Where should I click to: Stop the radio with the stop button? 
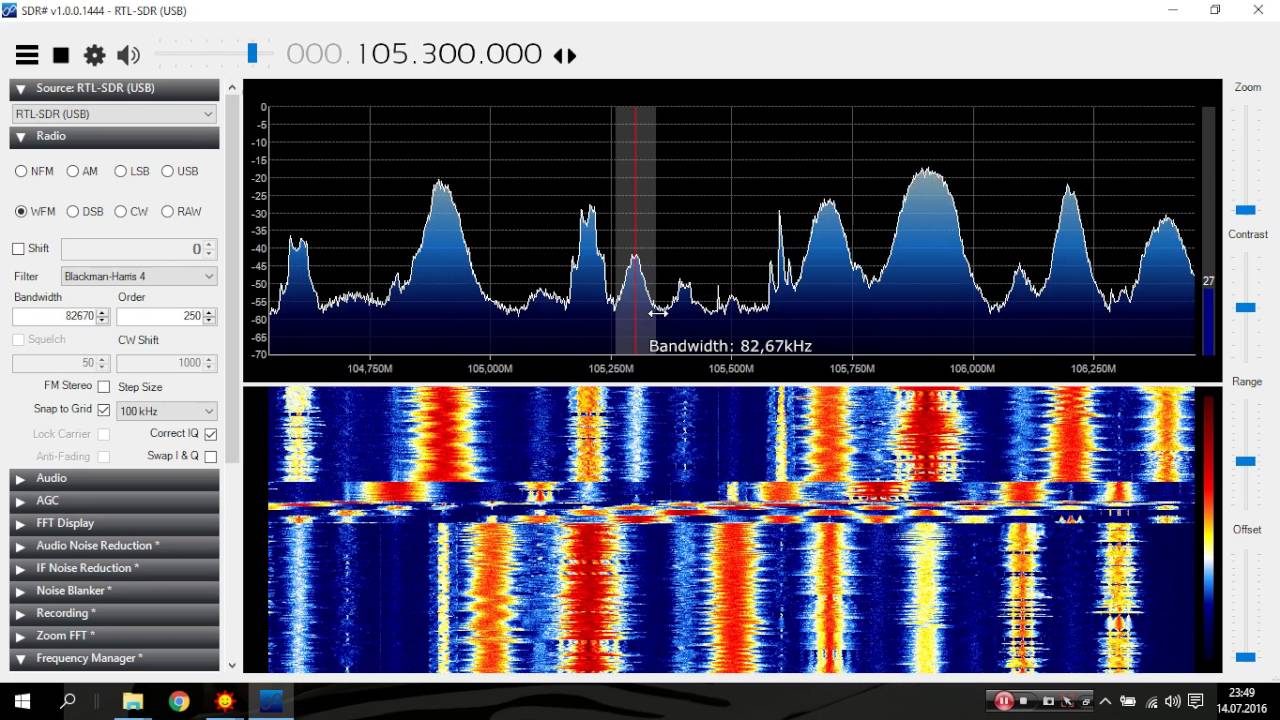[x=61, y=55]
